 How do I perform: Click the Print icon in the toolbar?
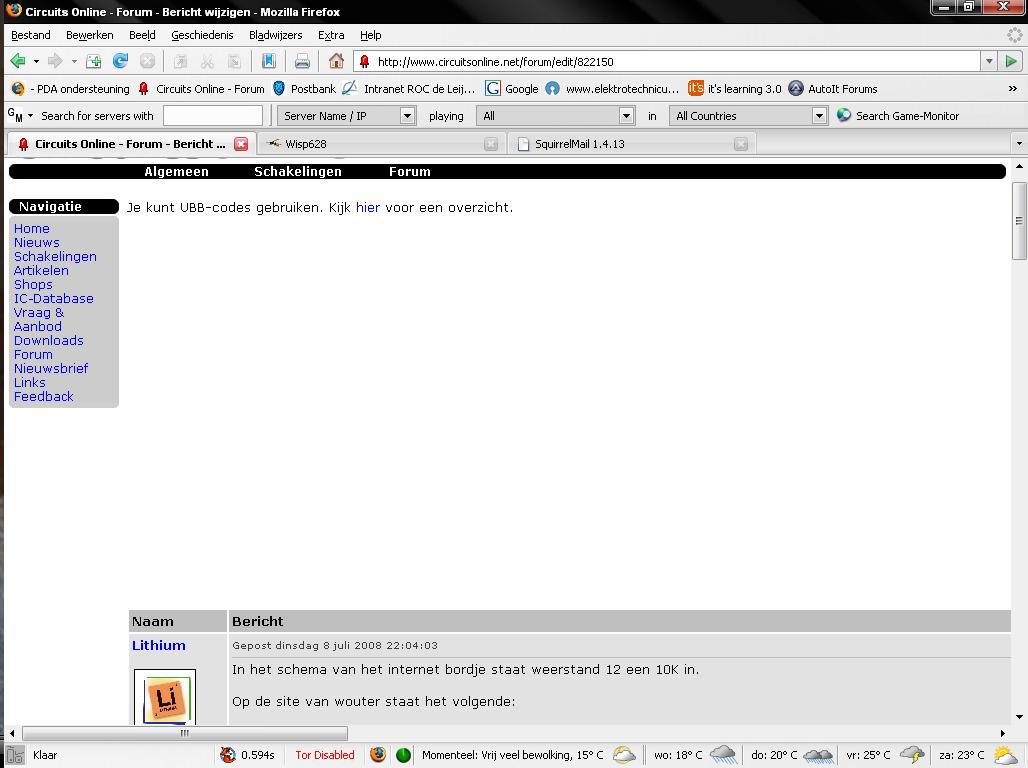pyautogui.click(x=302, y=61)
